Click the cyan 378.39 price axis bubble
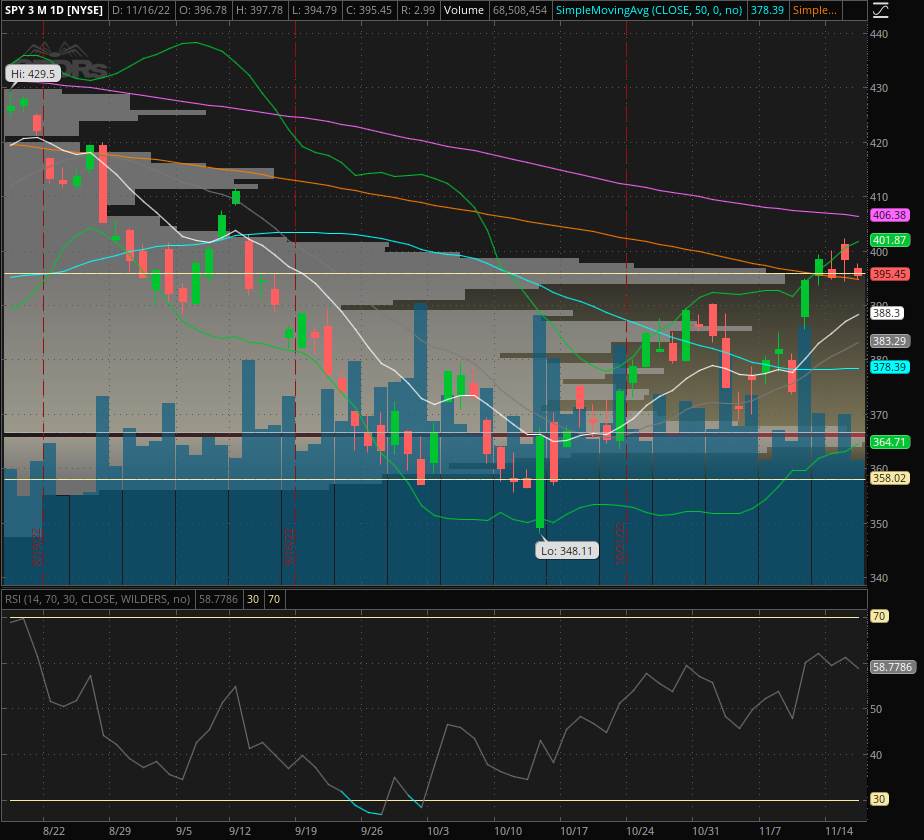Screen dimensions: 924x840 click(889, 367)
